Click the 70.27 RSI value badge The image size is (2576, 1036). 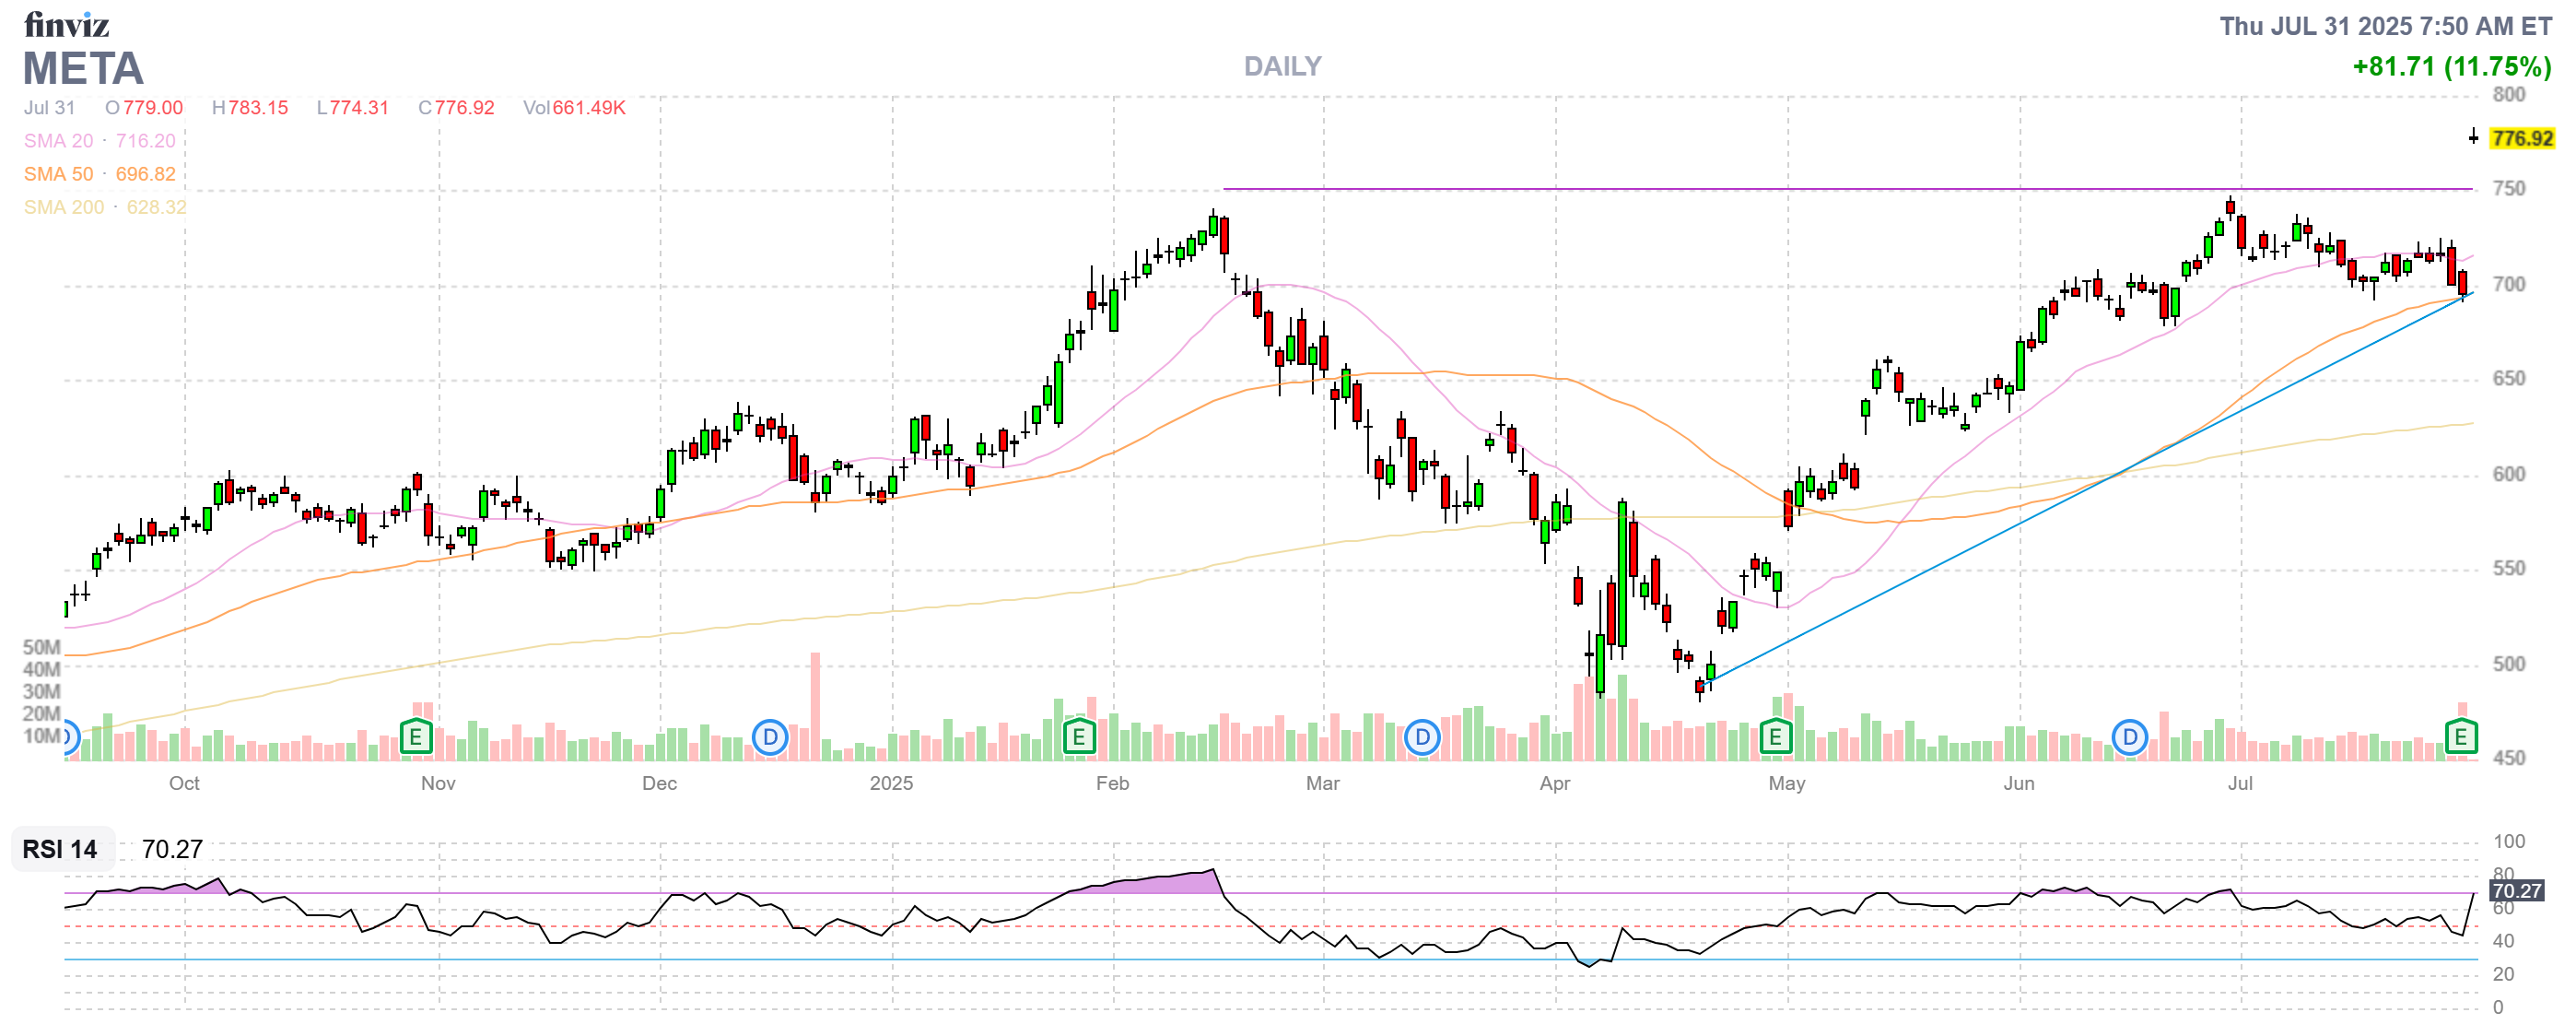pyautogui.click(x=2516, y=890)
